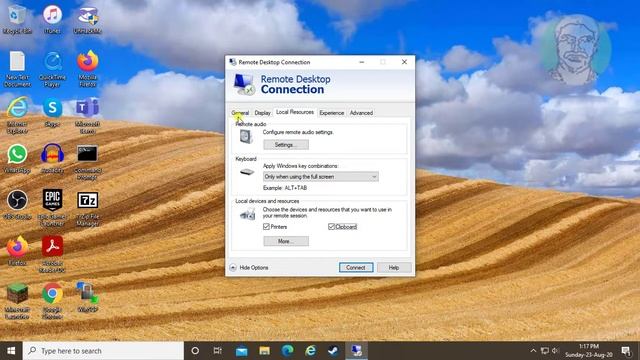Open the Command Prompt desktop shortcut
The width and height of the screenshot is (640, 360).
click(x=87, y=162)
